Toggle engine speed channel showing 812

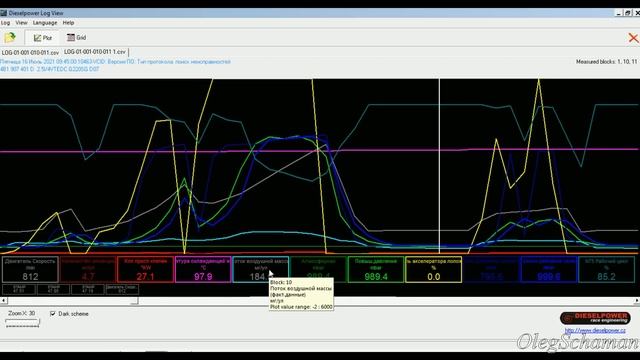[30, 269]
